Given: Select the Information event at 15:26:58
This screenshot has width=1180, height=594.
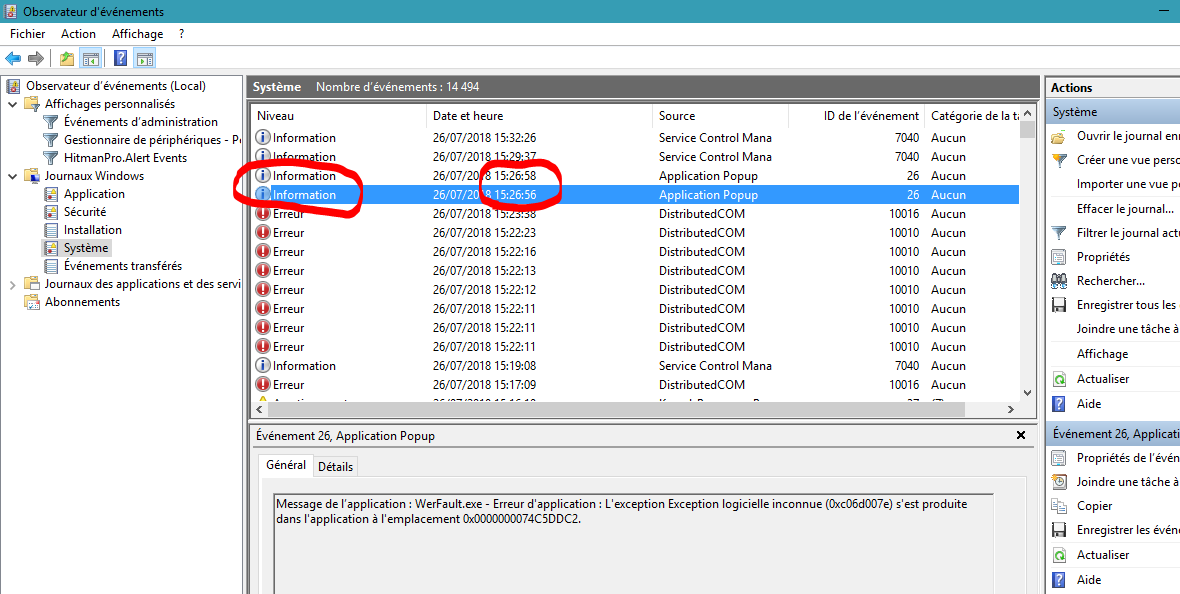Looking at the screenshot, I should tap(636, 175).
